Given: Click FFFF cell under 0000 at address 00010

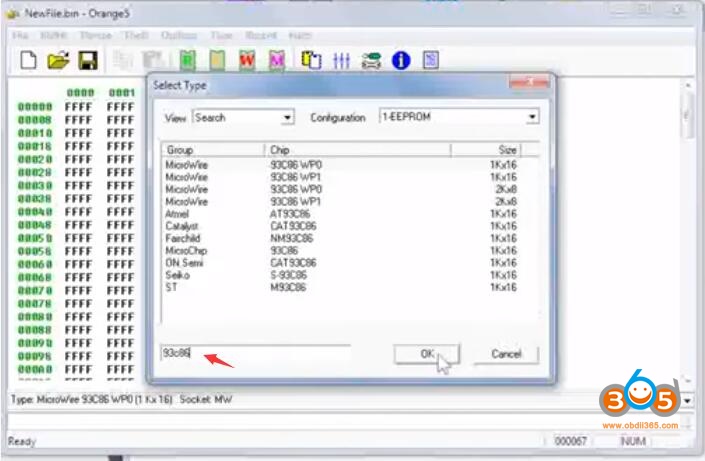Looking at the screenshot, I should (x=78, y=133).
